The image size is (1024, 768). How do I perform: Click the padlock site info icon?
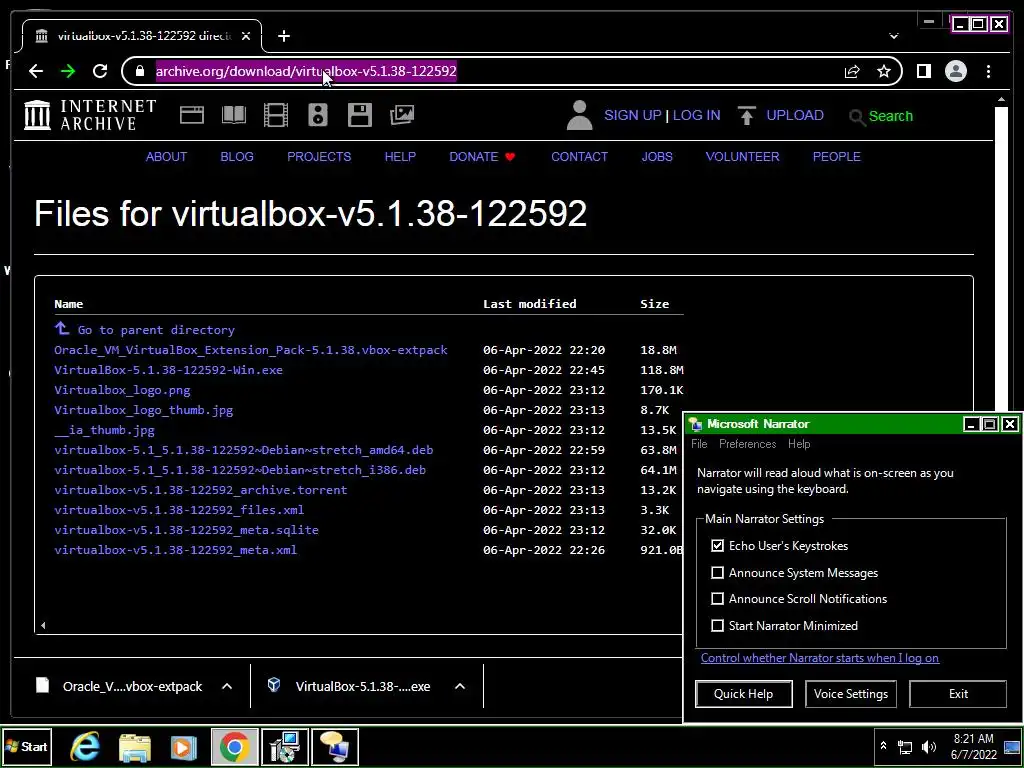pos(139,71)
